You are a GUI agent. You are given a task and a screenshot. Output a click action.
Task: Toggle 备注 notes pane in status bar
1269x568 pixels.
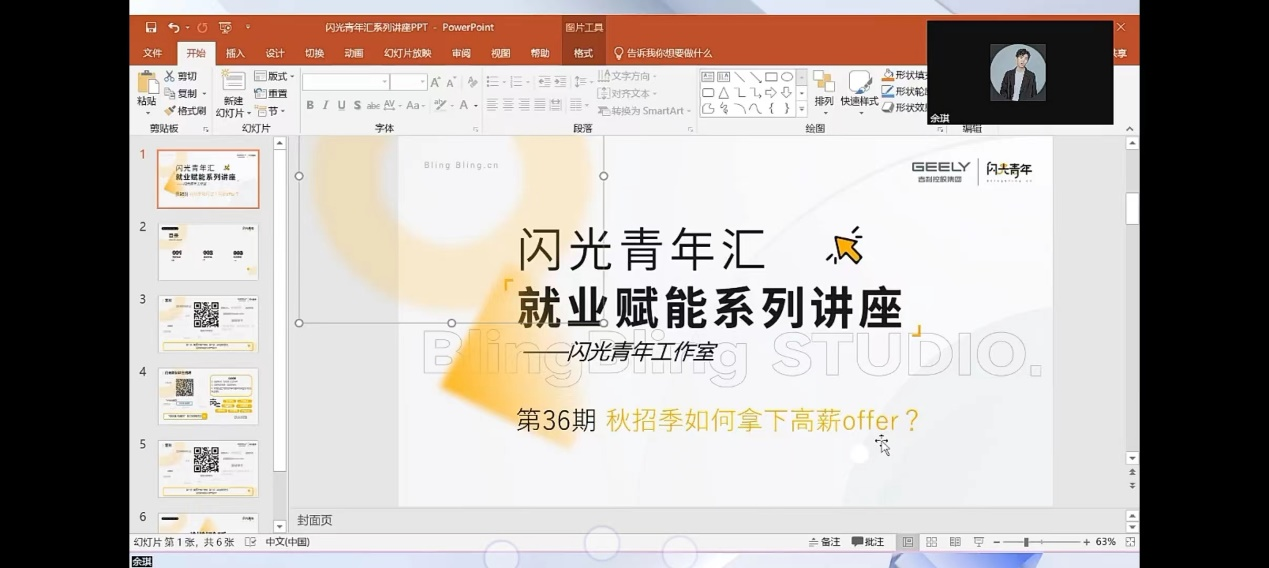825,542
